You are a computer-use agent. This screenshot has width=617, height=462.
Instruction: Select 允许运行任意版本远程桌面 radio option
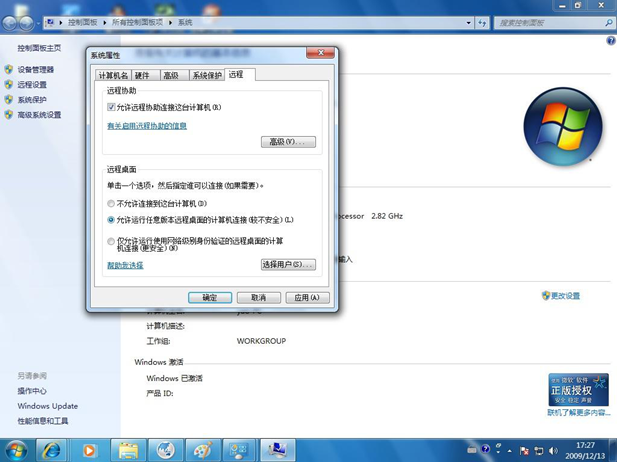pyautogui.click(x=111, y=220)
